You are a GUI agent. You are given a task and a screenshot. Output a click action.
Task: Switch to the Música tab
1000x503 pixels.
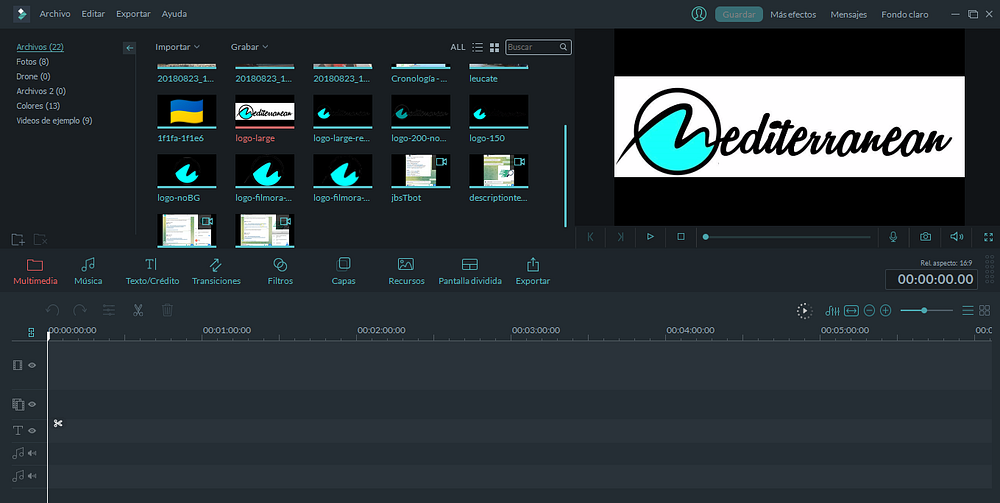88,272
